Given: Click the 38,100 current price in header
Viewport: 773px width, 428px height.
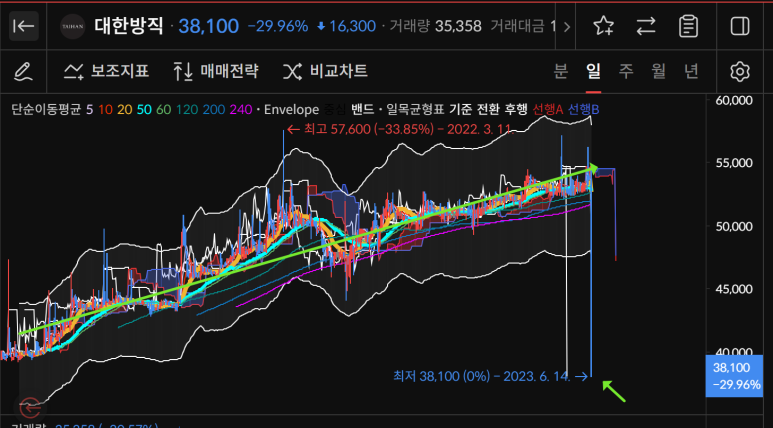Looking at the screenshot, I should click(209, 27).
